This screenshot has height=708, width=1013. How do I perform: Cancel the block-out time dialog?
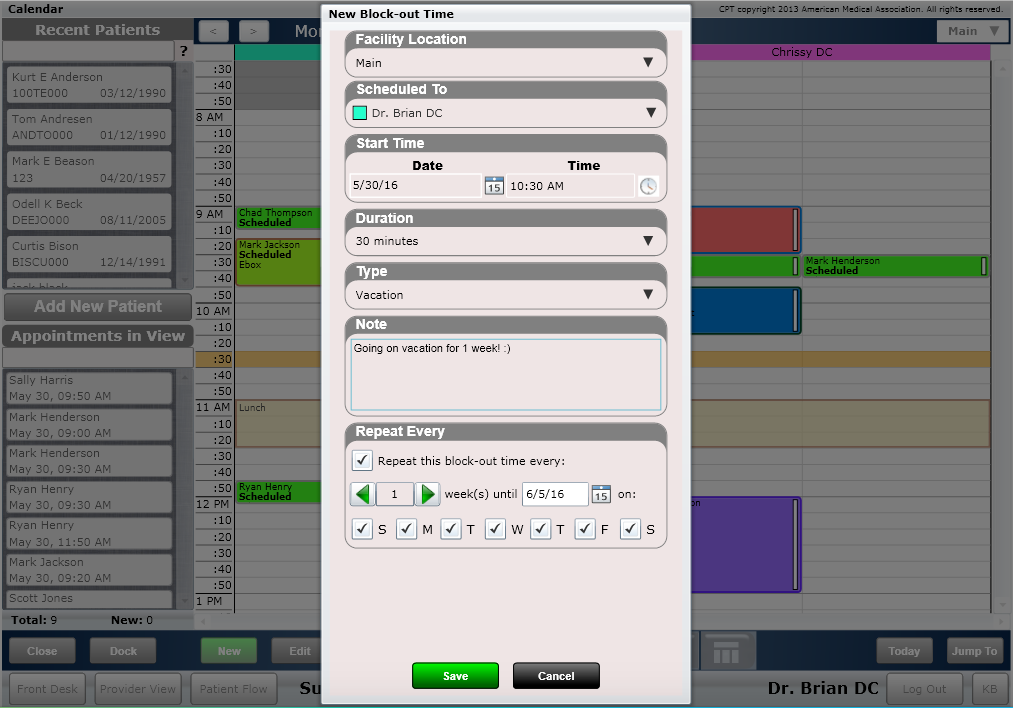coord(556,676)
